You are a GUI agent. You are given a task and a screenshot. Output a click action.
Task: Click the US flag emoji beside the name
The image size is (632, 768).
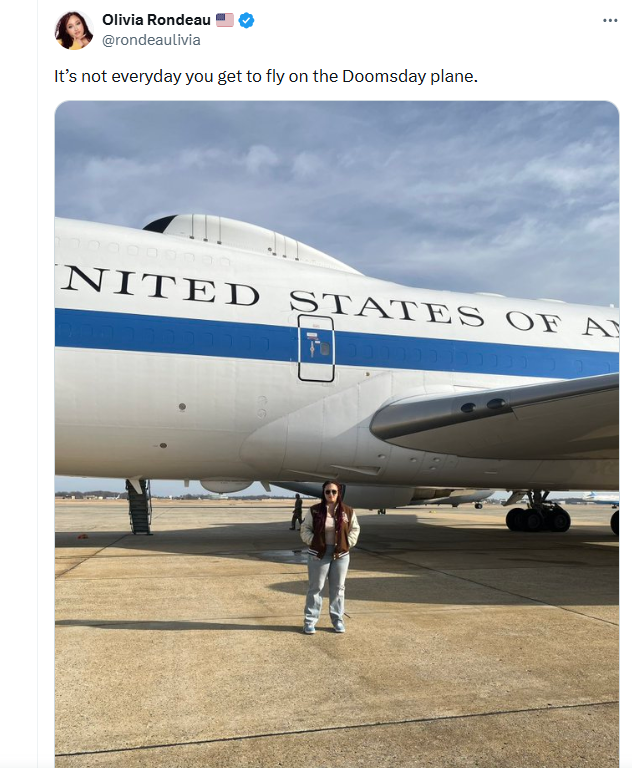click(225, 20)
